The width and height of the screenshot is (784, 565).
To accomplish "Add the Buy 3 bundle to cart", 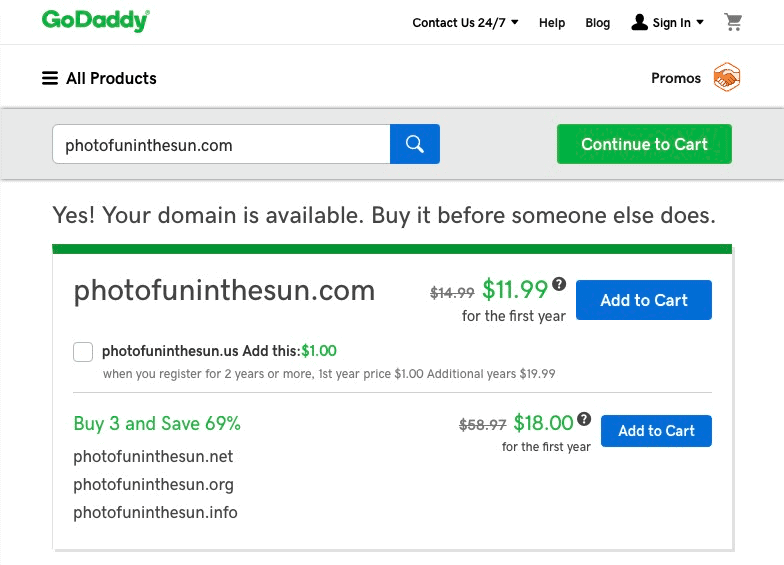I will [656, 431].
